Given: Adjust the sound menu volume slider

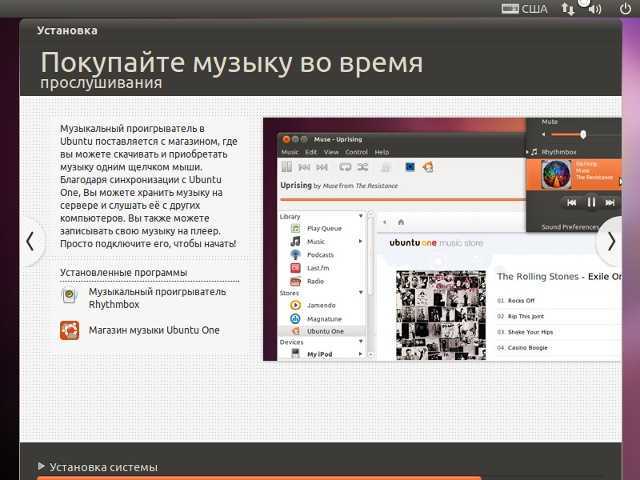Looking at the screenshot, I should tap(584, 134).
